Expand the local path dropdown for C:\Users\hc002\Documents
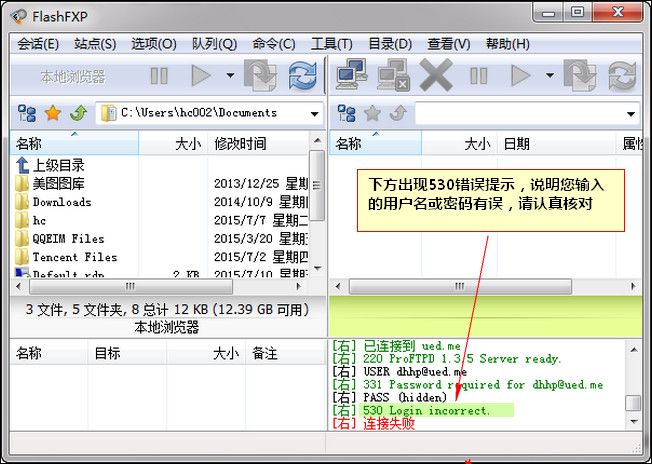 pos(312,113)
